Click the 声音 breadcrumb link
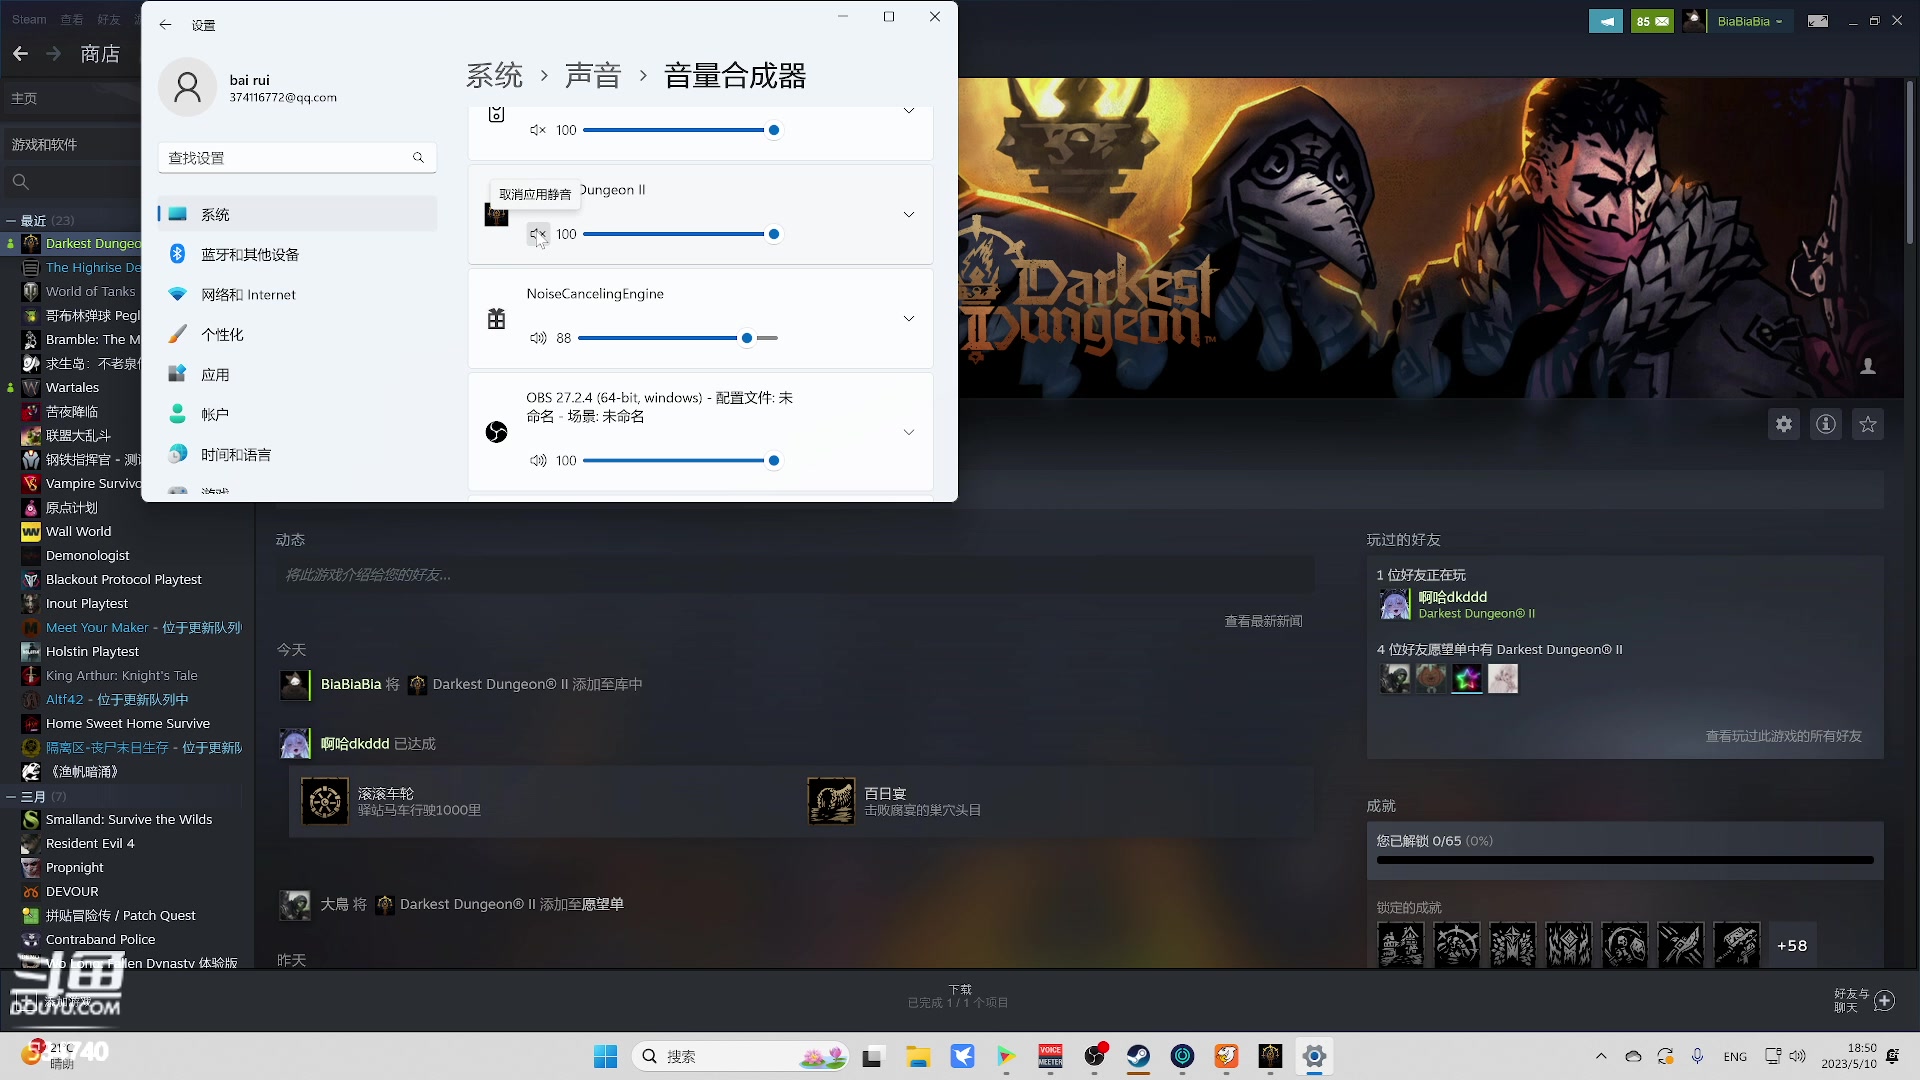This screenshot has width=1920, height=1080. click(593, 76)
